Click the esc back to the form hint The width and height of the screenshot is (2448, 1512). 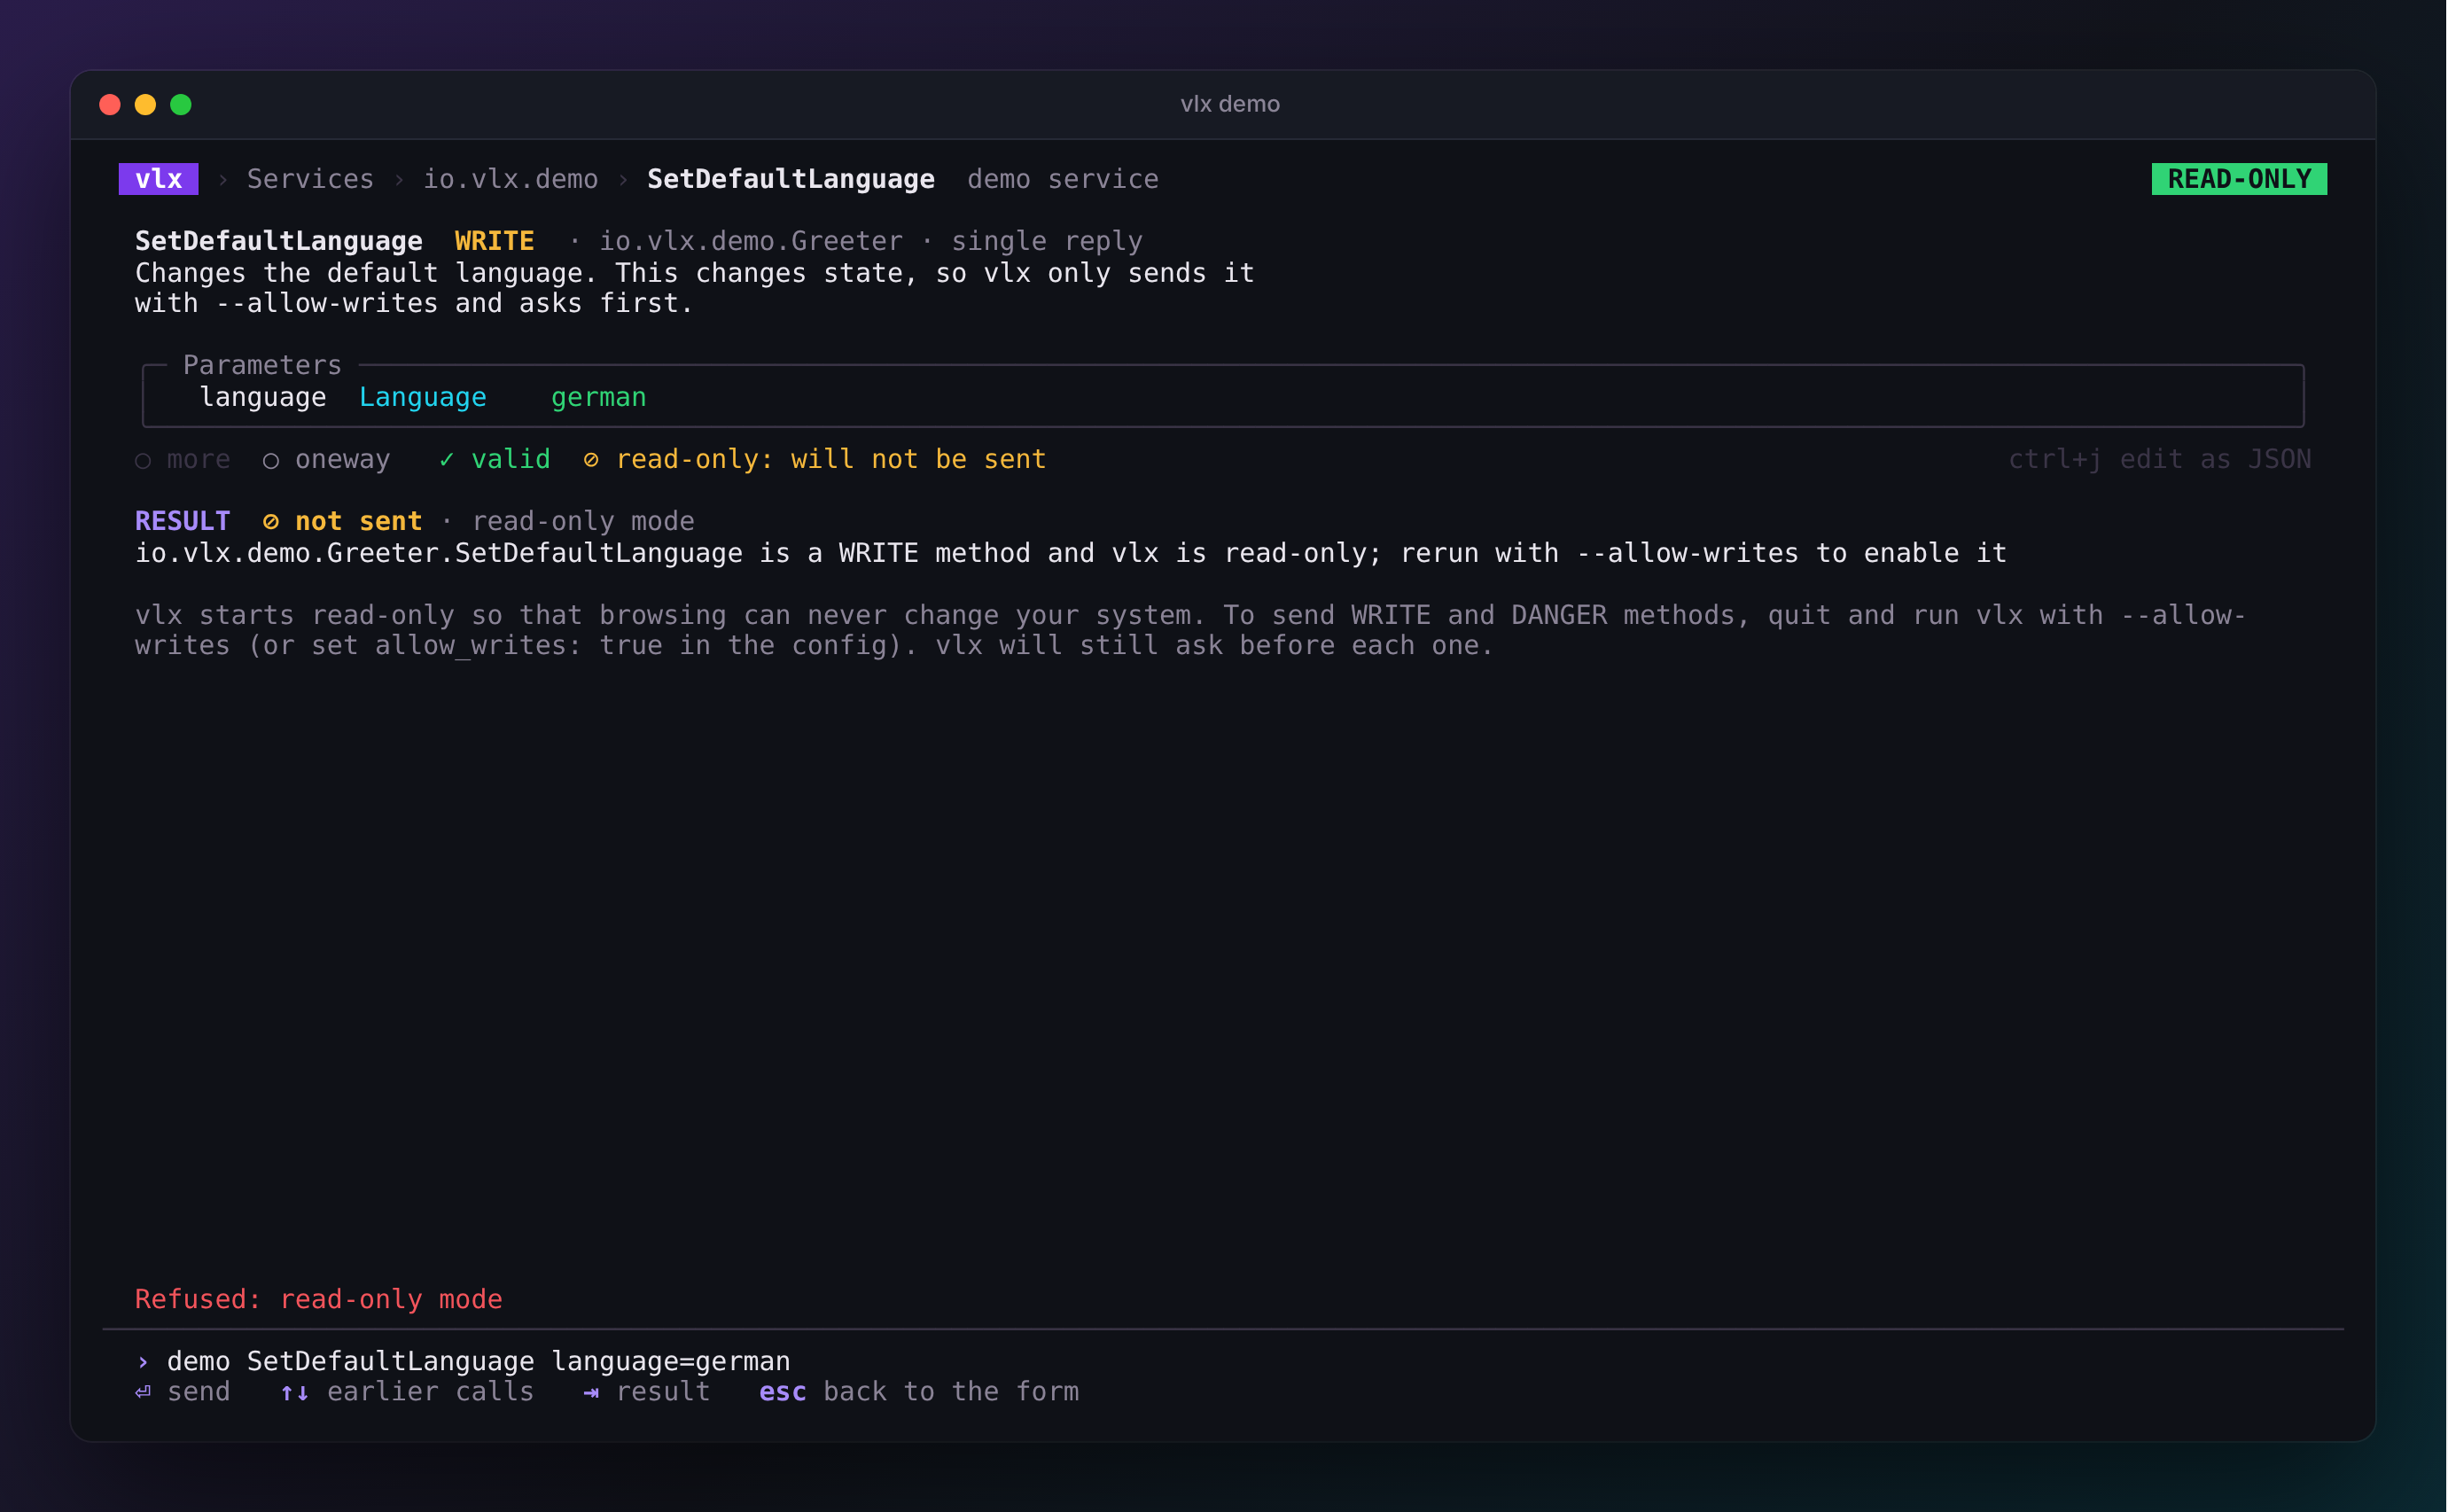[919, 1392]
